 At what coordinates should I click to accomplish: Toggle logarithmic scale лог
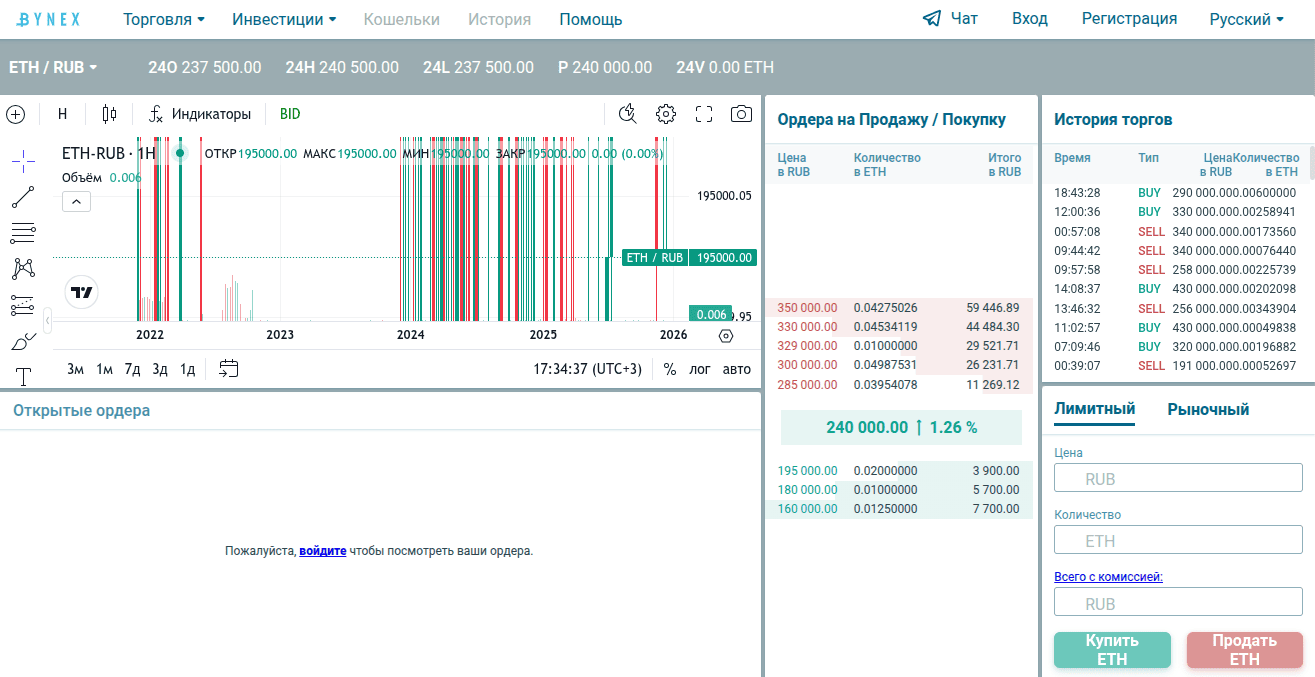(x=700, y=369)
